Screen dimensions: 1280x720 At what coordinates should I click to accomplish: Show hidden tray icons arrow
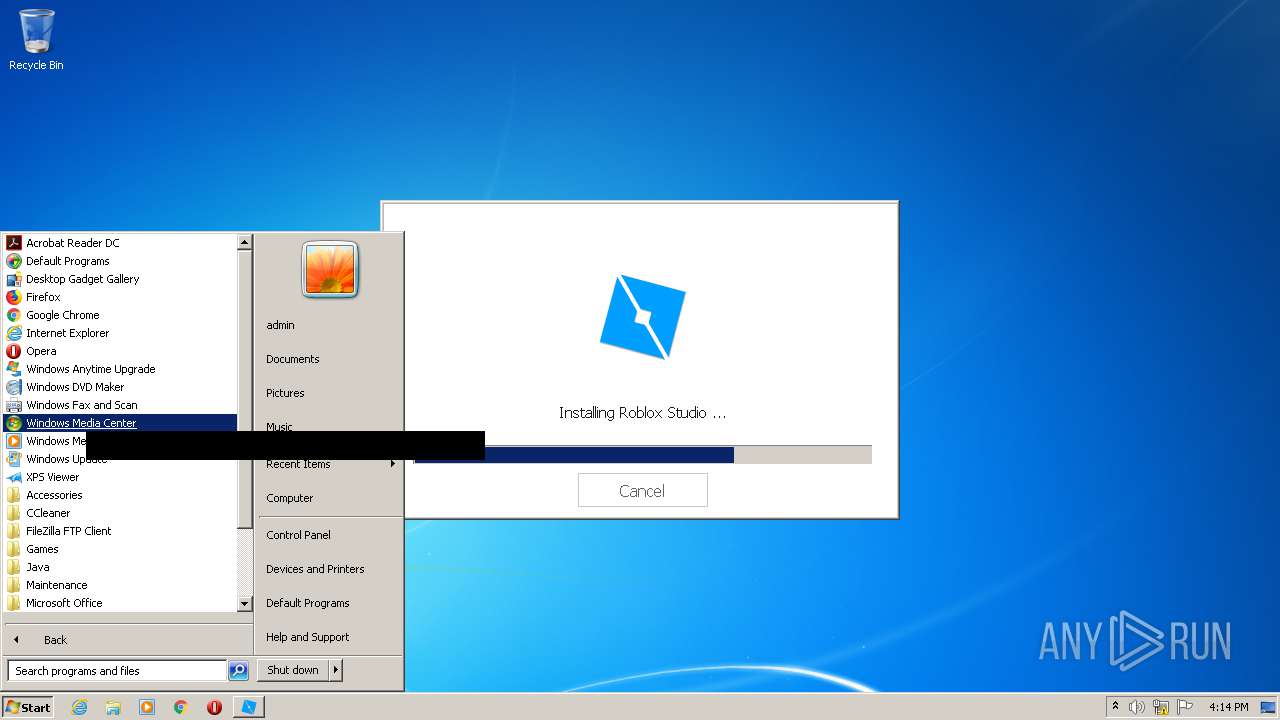click(x=1115, y=706)
